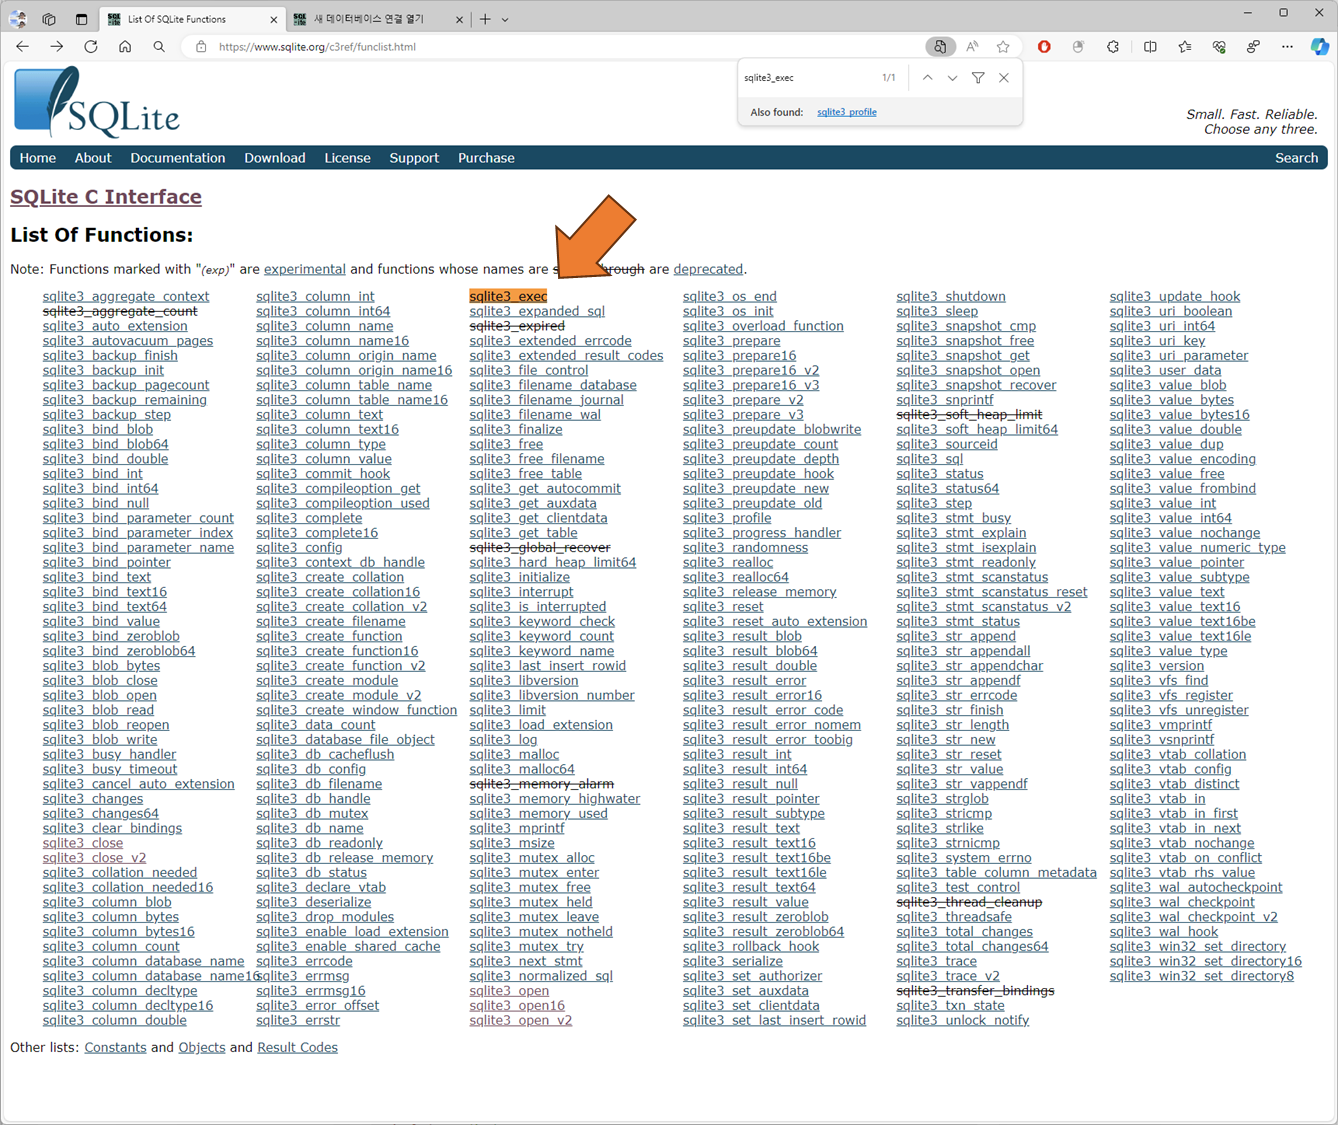Open the Objects list link
Screen dimensions: 1338x1125
[x=201, y=1047]
